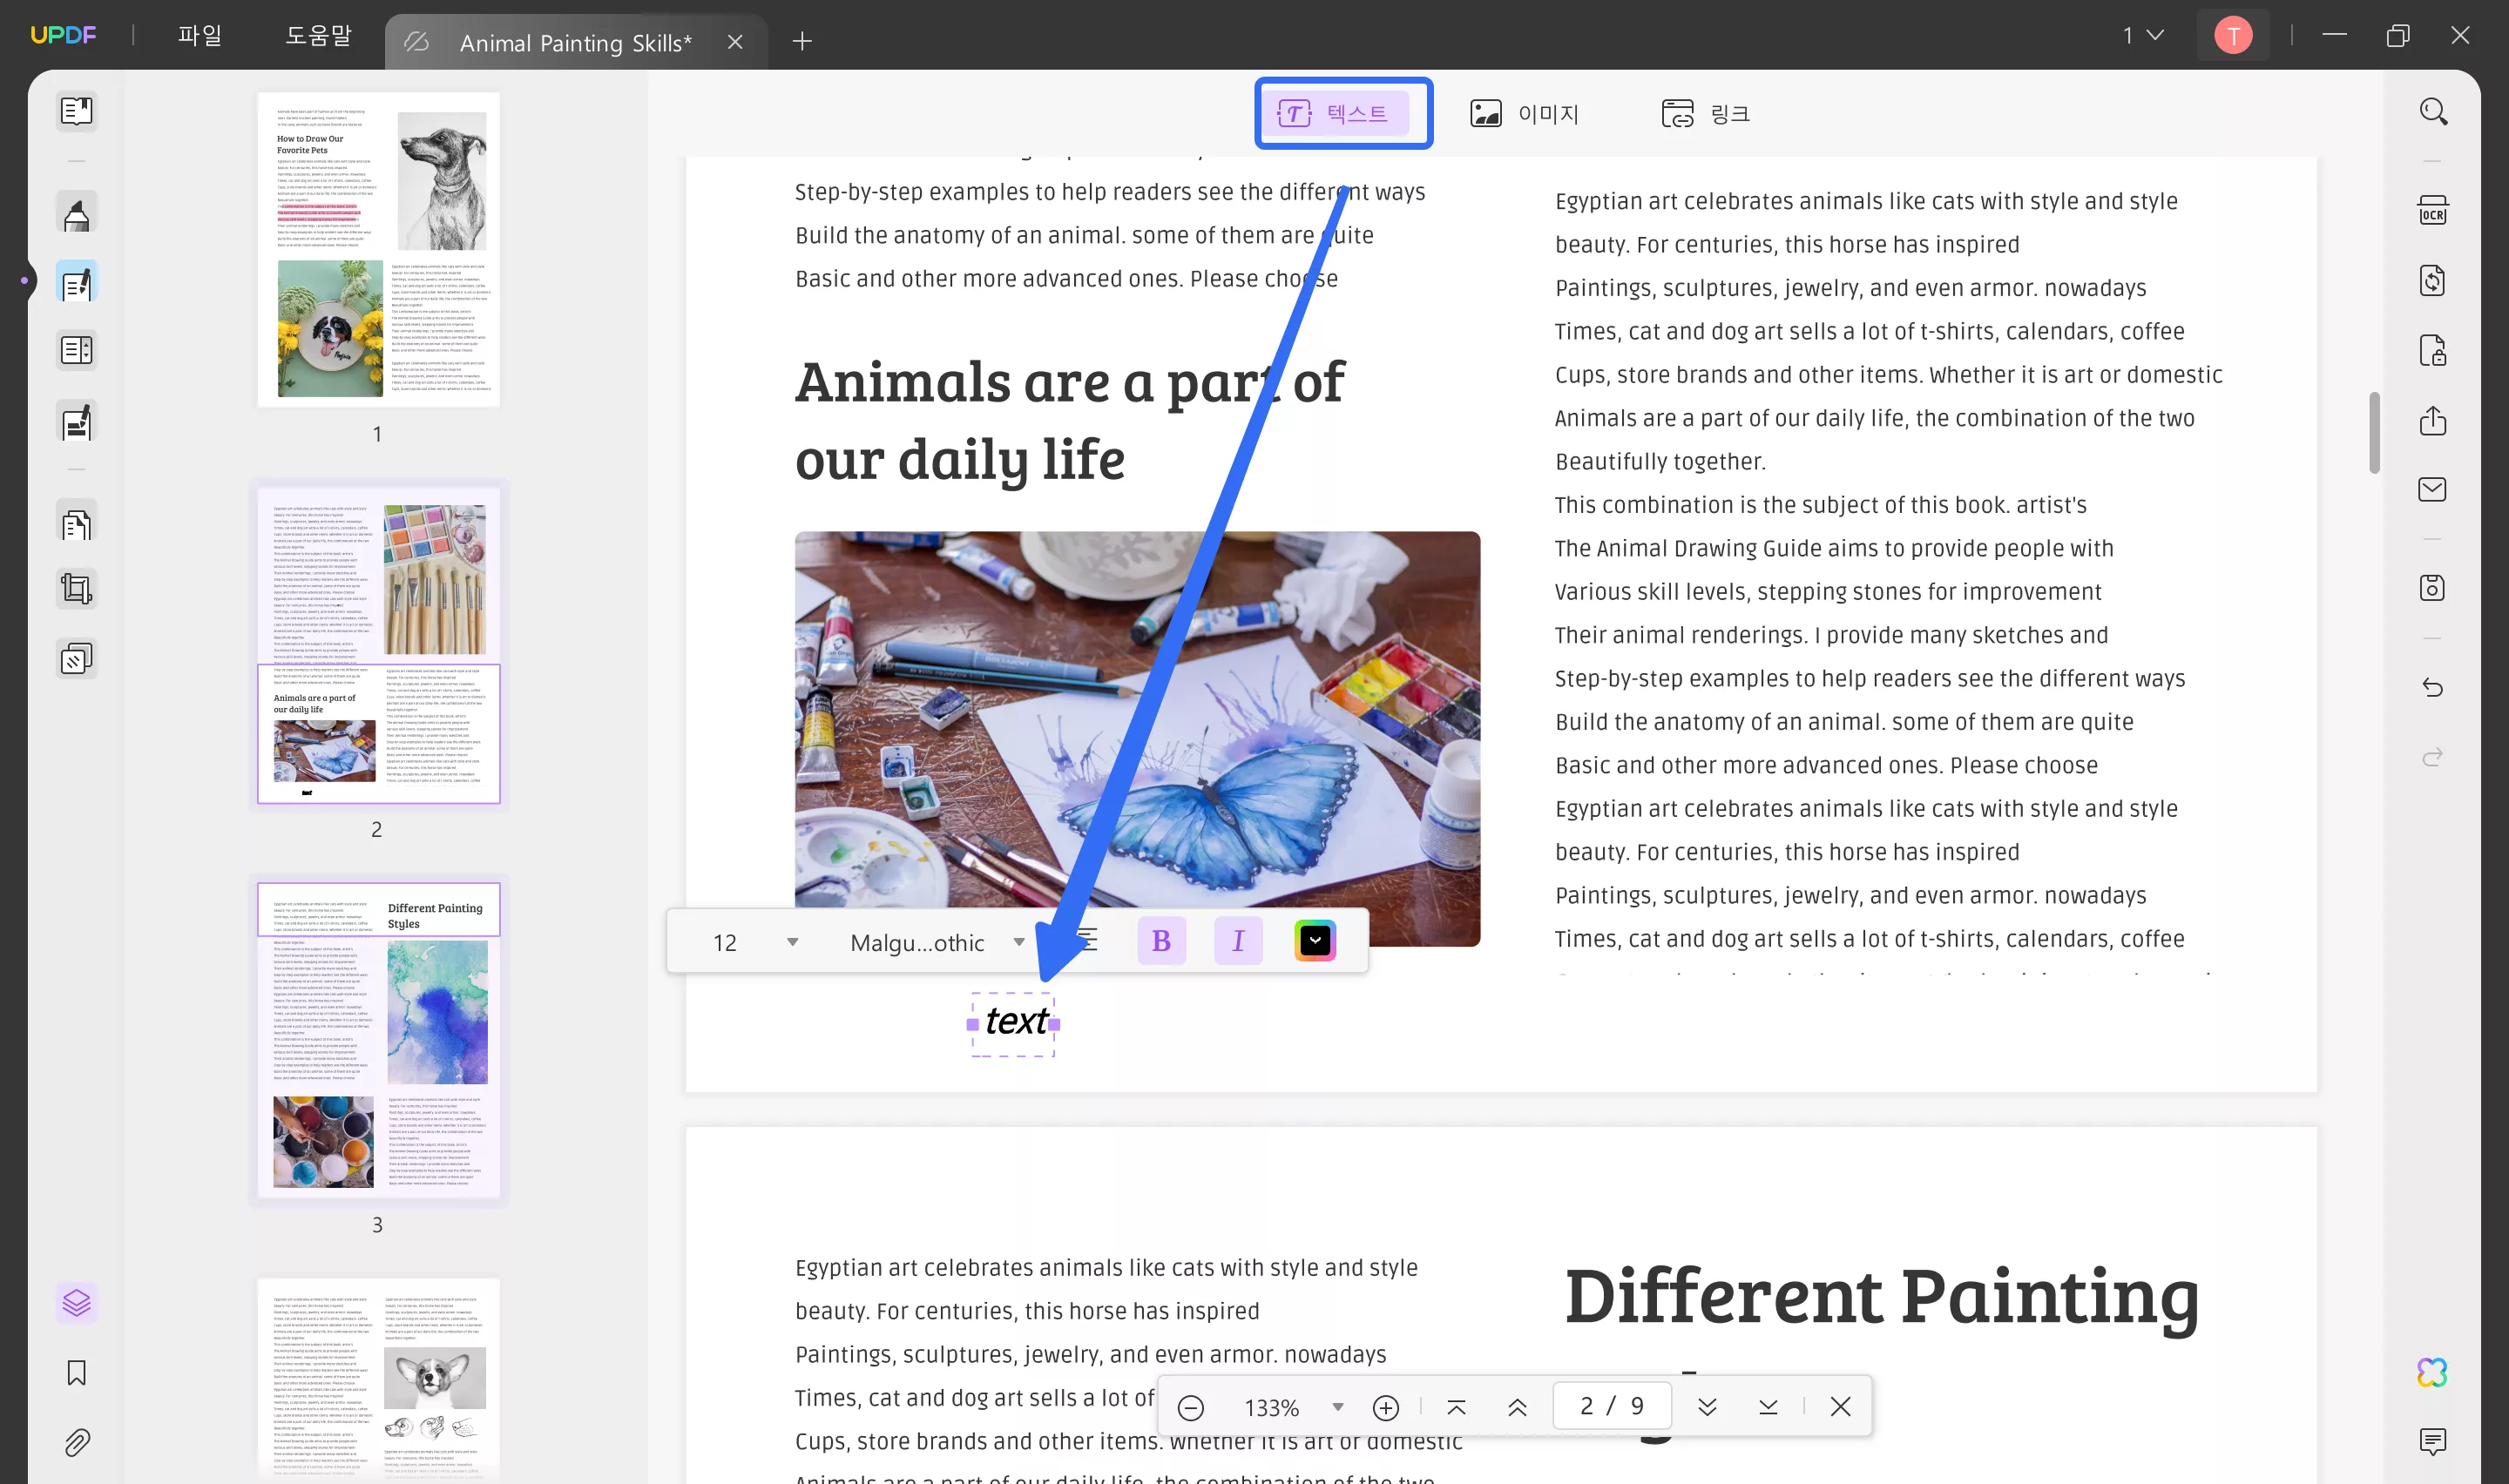The image size is (2509, 1484).
Task: Expand font size dropdown showing 12
Action: [x=790, y=940]
